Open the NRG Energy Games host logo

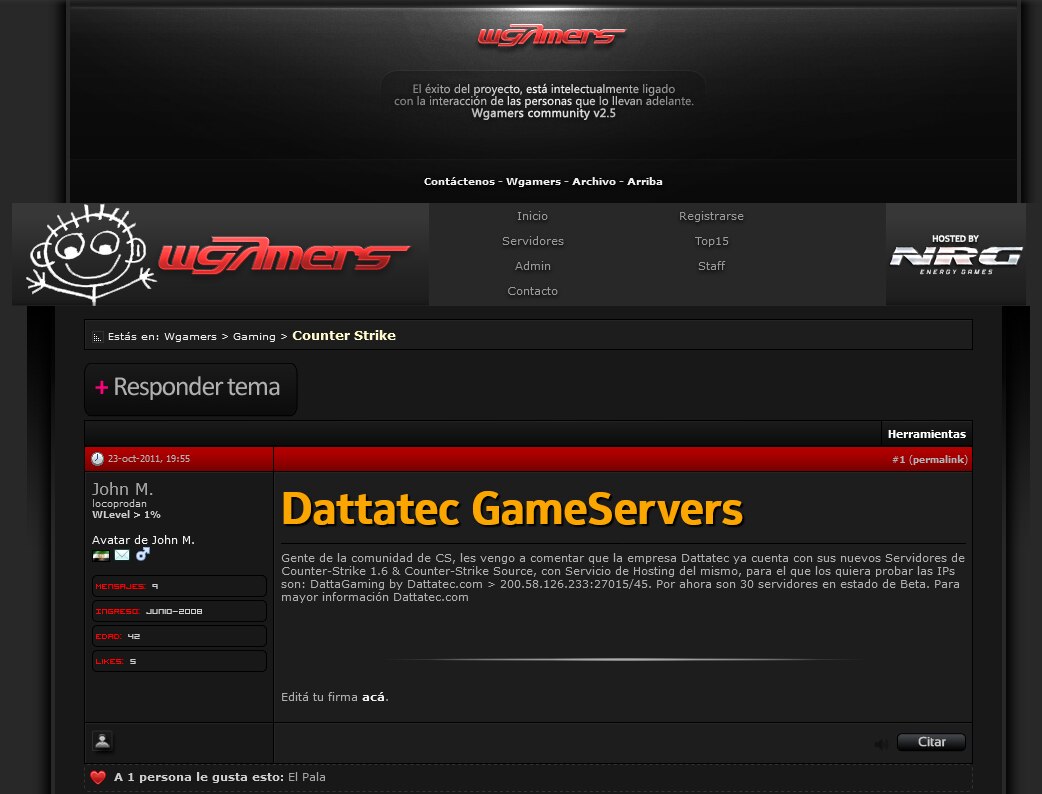coord(956,254)
